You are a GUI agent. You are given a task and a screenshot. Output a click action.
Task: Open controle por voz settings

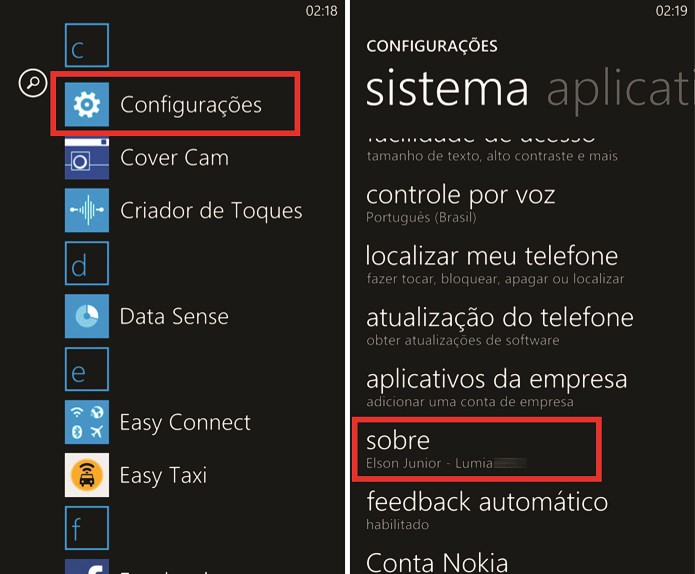click(x=461, y=203)
